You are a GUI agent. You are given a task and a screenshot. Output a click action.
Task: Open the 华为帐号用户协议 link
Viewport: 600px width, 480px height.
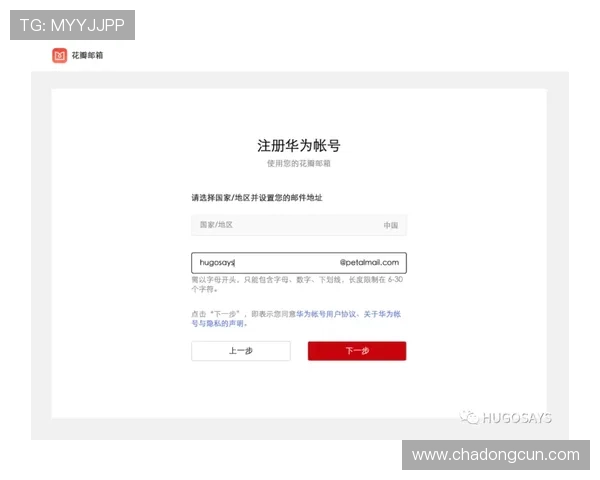[x=326, y=314]
